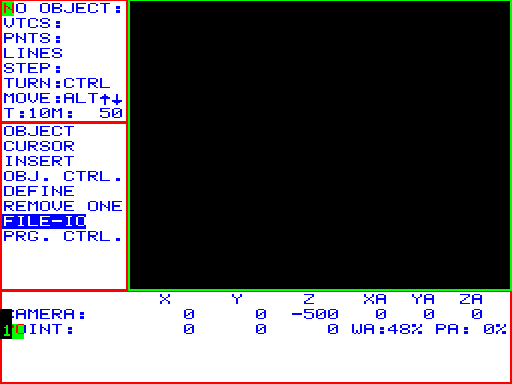Viewport: 512px width, 384px height.
Task: Click the CAMERA: row label
Action: [x=45, y=314]
